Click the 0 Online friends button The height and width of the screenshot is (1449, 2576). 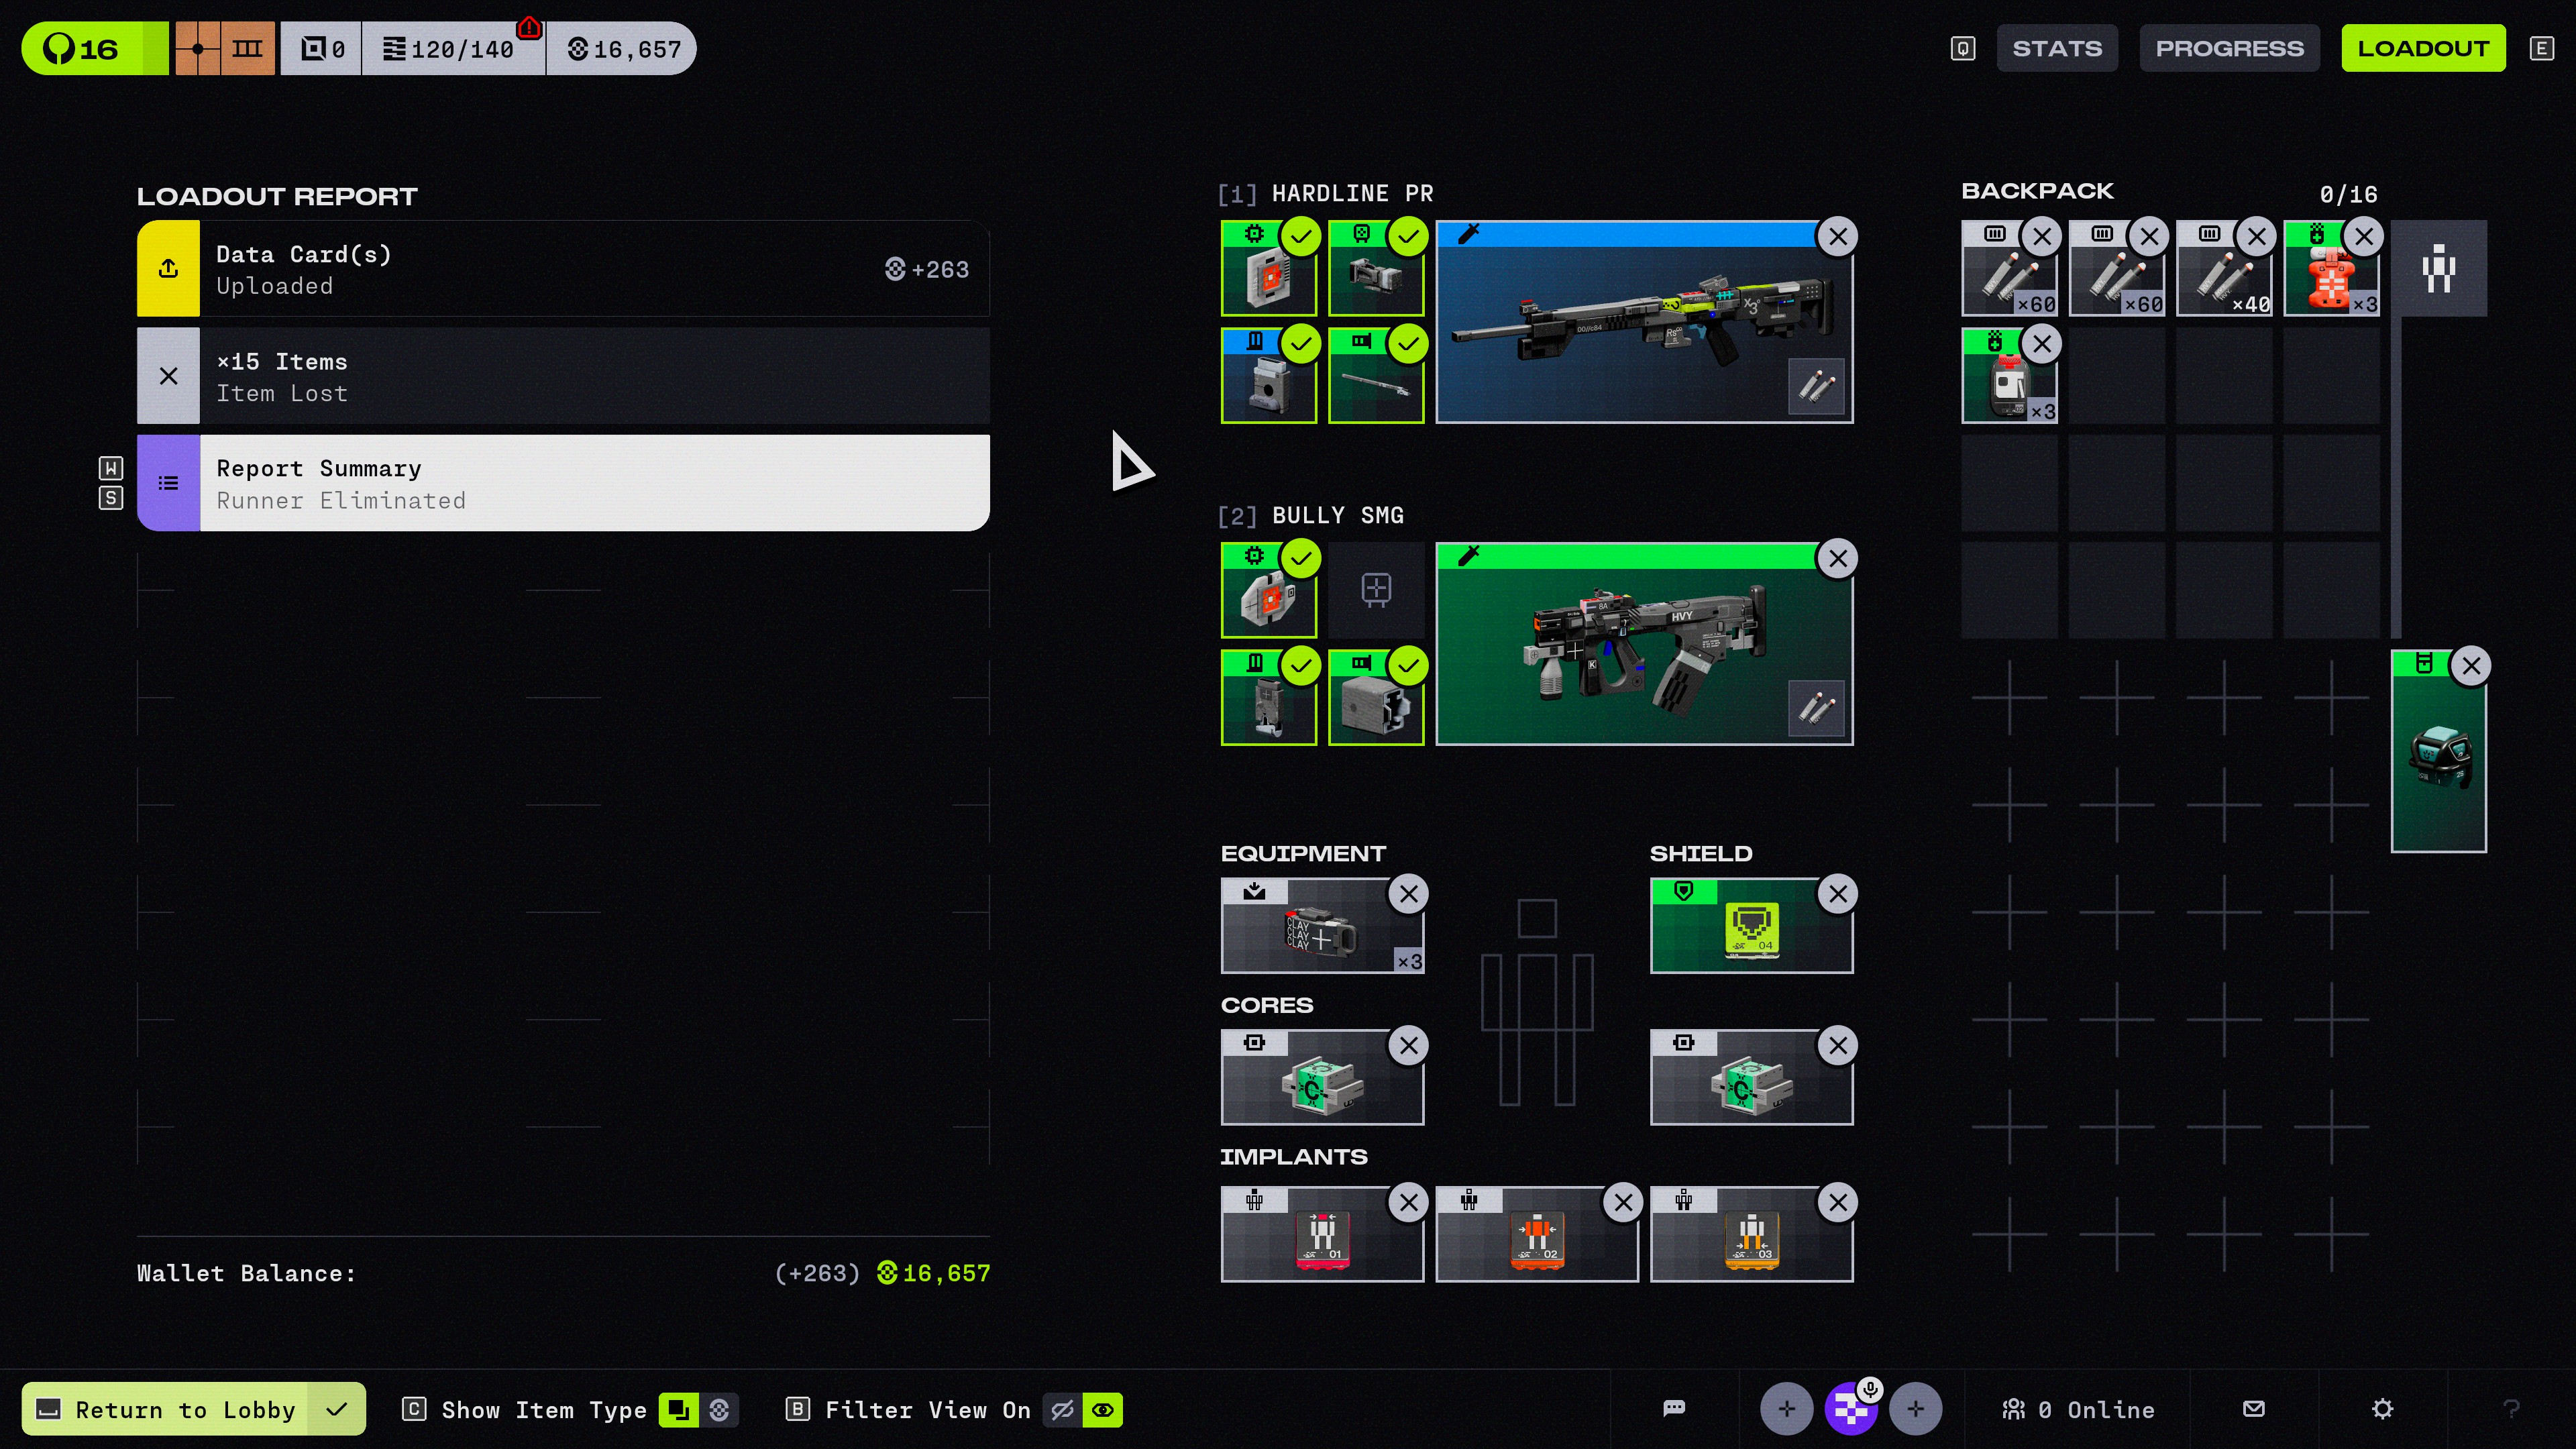tap(2078, 1410)
